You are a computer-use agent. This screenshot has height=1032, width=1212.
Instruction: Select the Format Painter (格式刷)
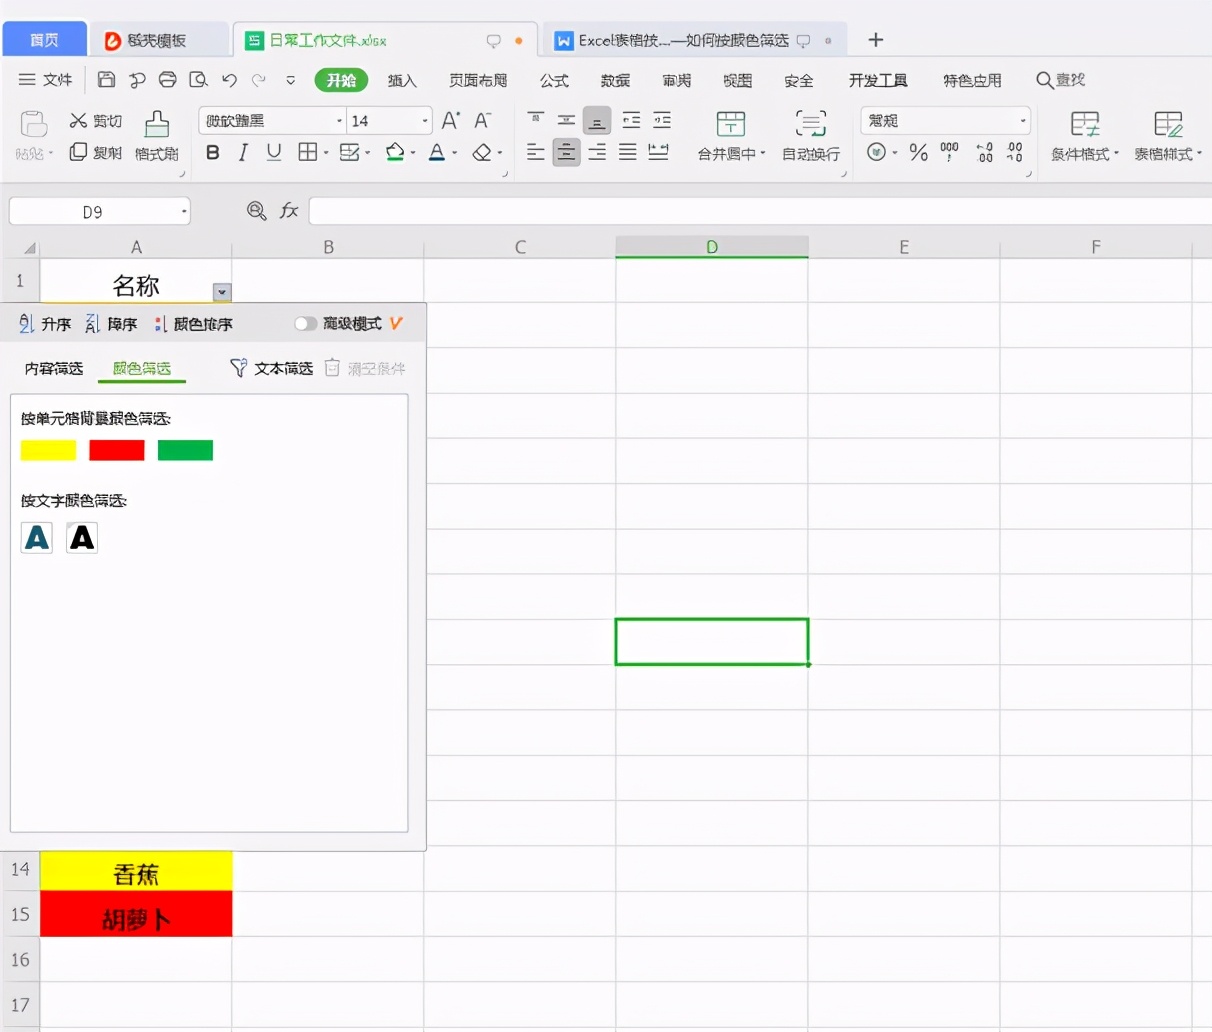click(x=157, y=136)
